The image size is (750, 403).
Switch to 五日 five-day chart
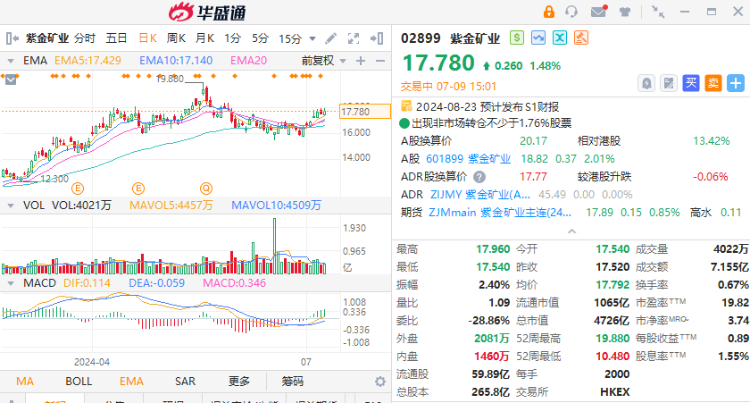[116, 38]
